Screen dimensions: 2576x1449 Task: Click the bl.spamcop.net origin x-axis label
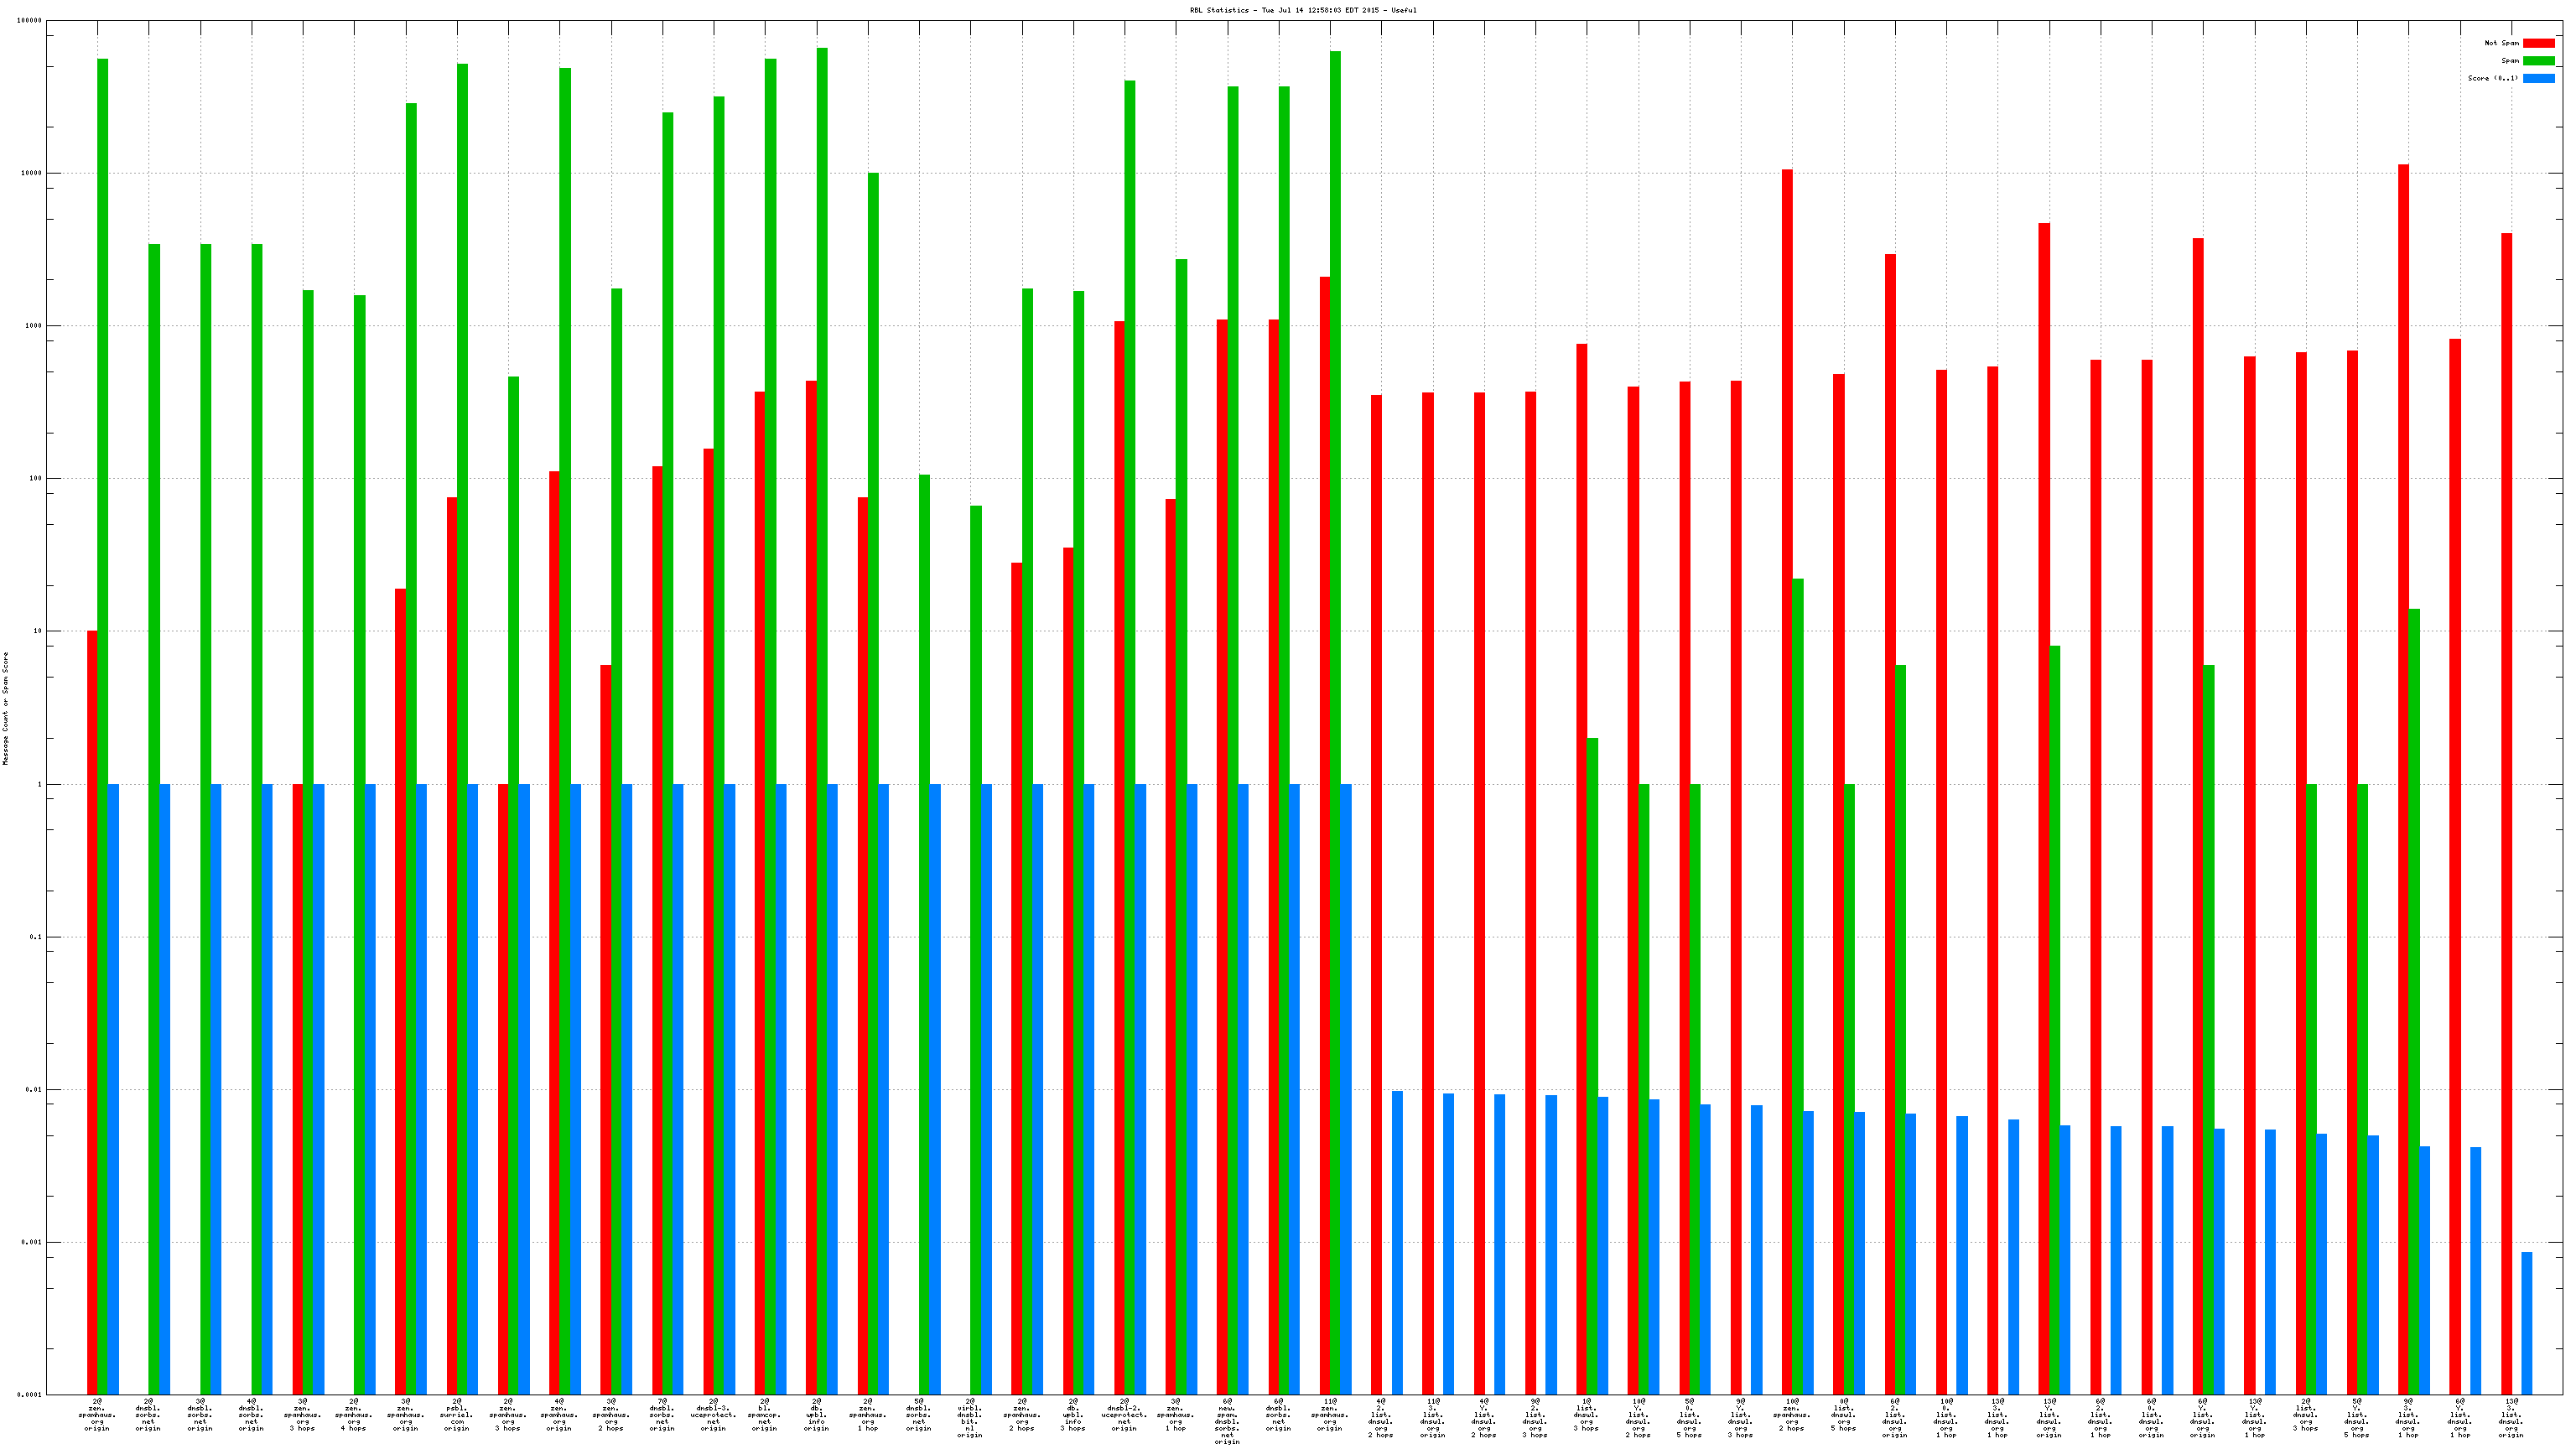tap(765, 1414)
